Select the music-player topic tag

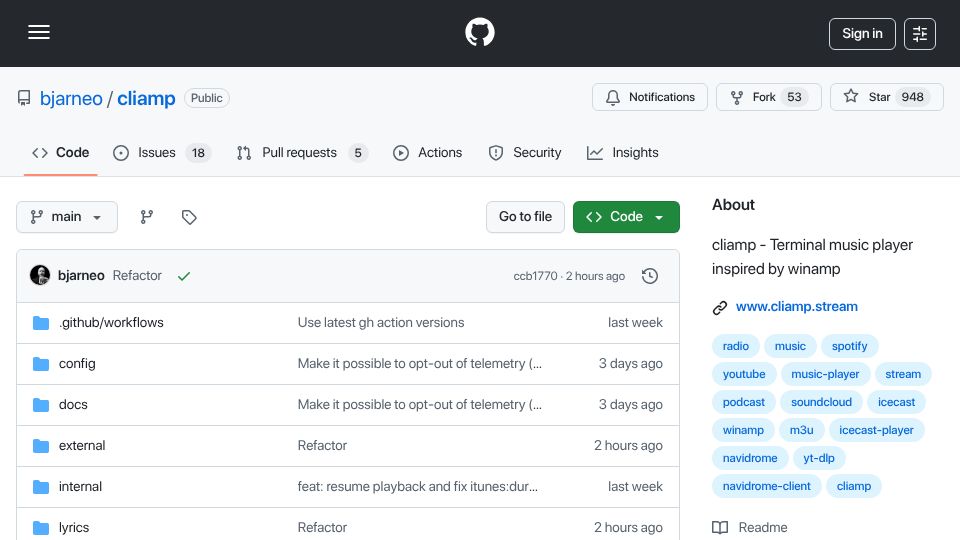[825, 374]
